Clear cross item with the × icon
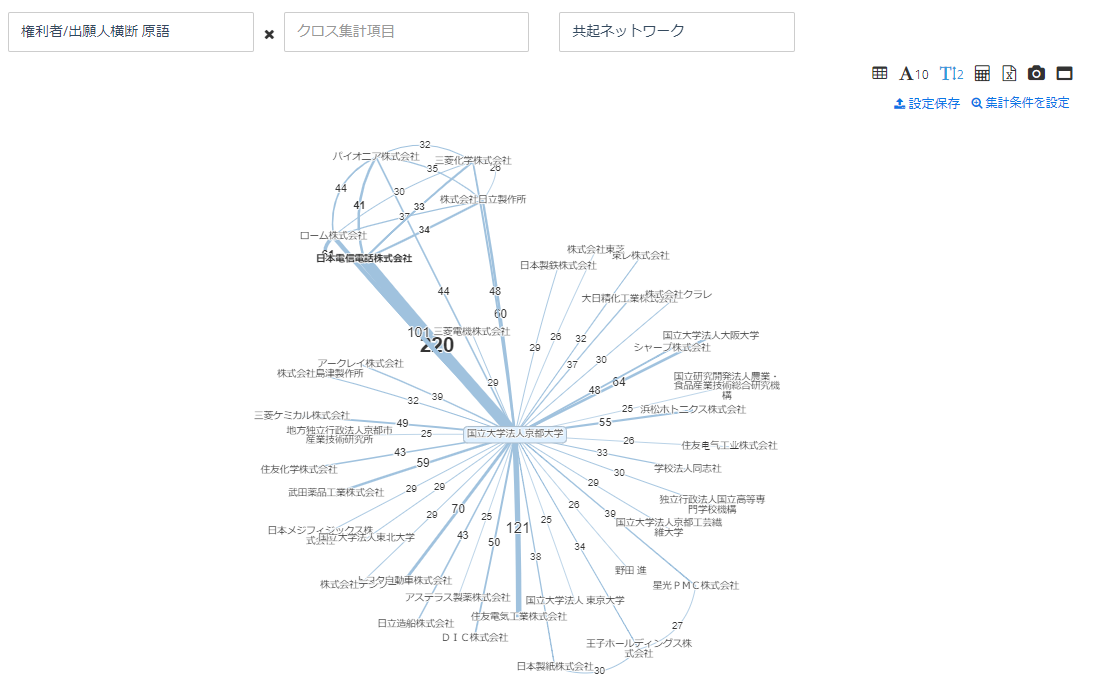The height and width of the screenshot is (695, 1098). click(x=269, y=34)
